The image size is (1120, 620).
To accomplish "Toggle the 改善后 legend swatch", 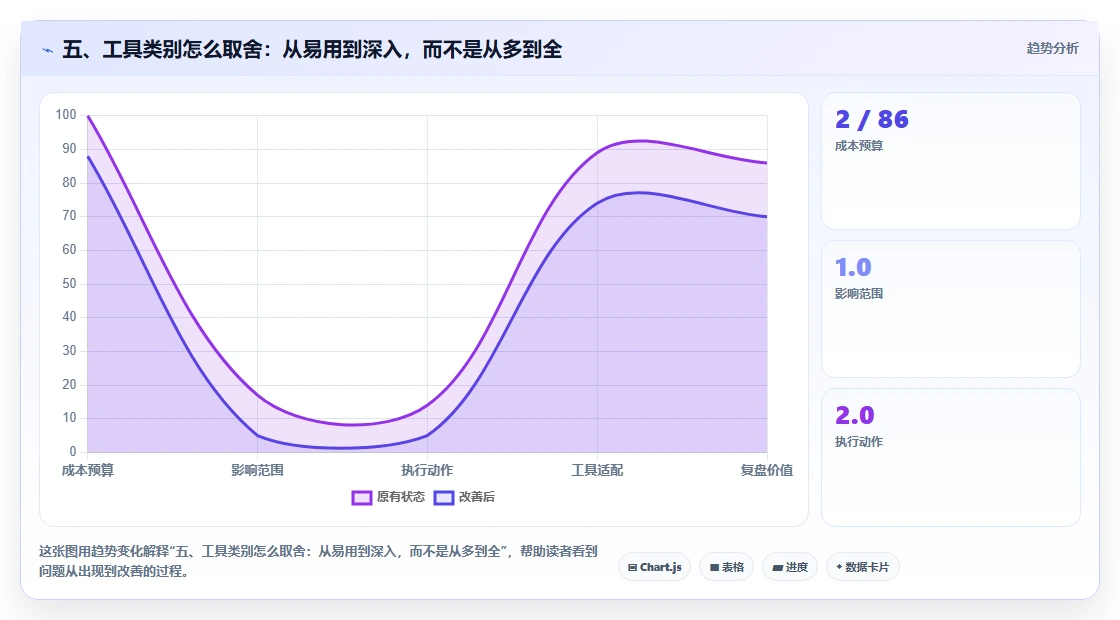I will pyautogui.click(x=444, y=498).
